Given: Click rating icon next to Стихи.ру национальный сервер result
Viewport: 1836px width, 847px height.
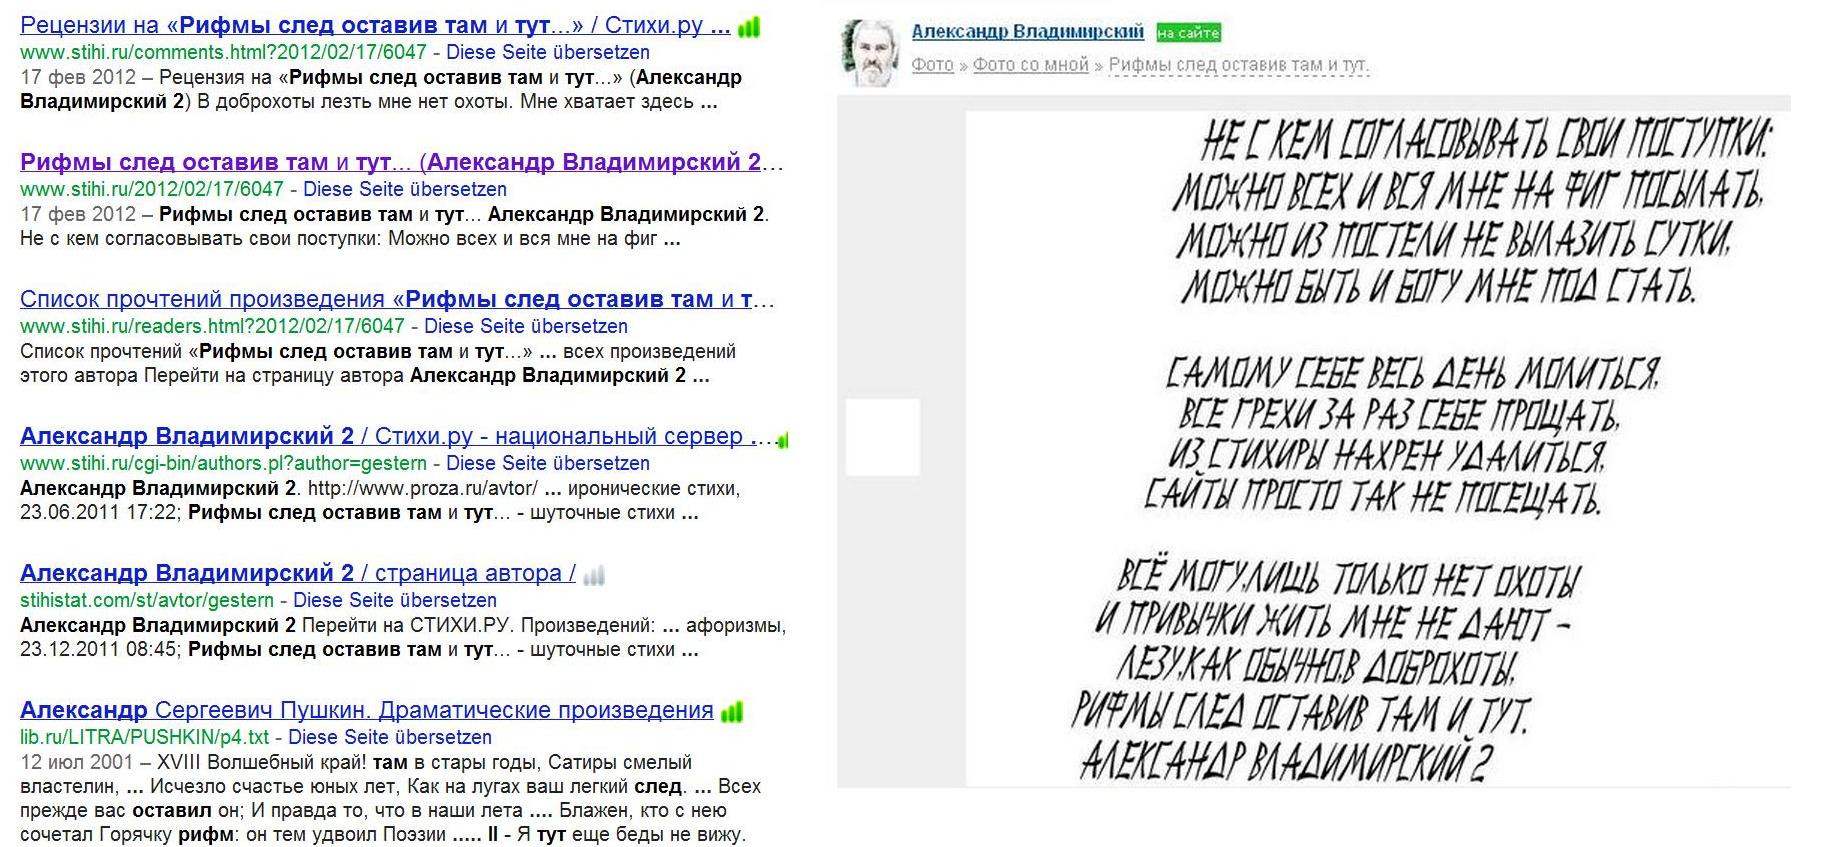Looking at the screenshot, I should [783, 439].
